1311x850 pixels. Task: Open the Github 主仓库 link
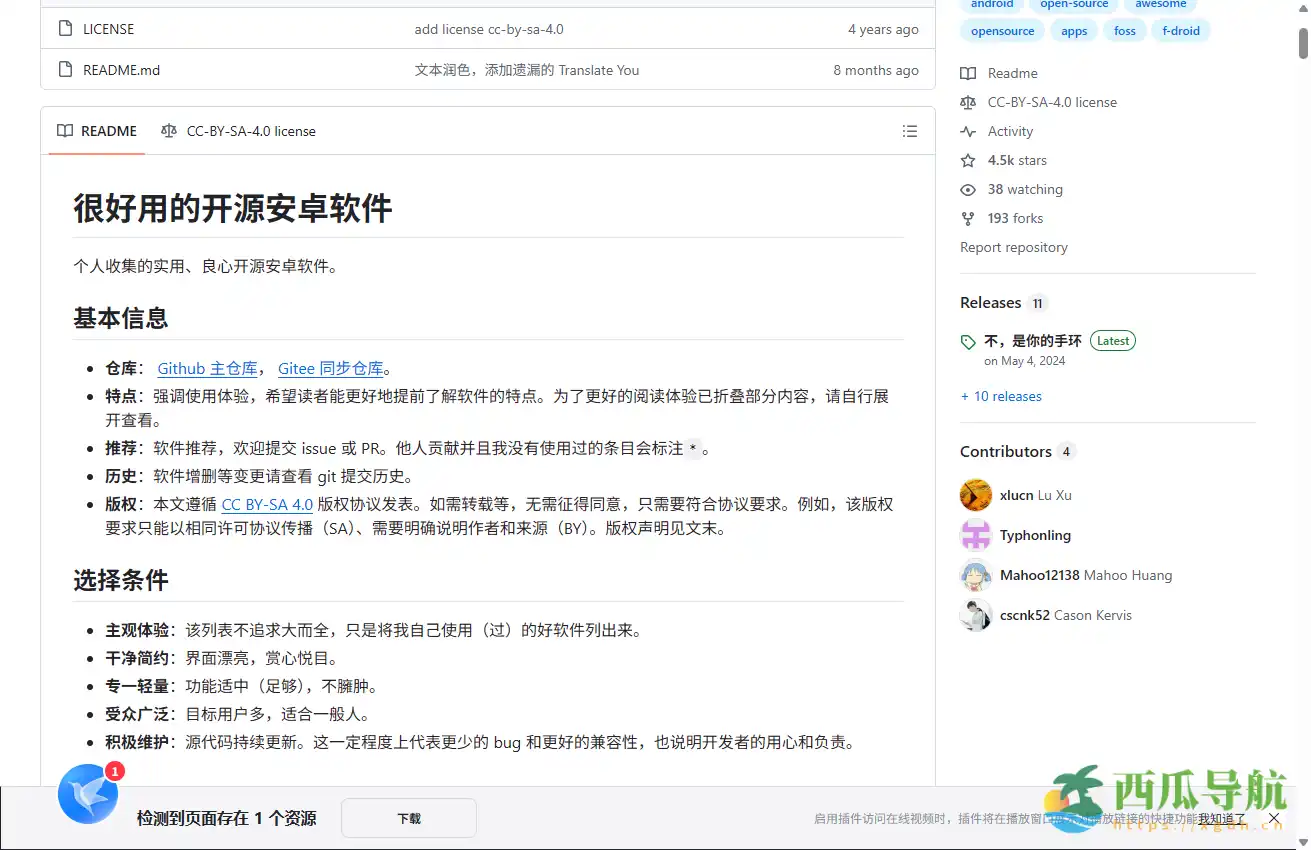coord(208,368)
